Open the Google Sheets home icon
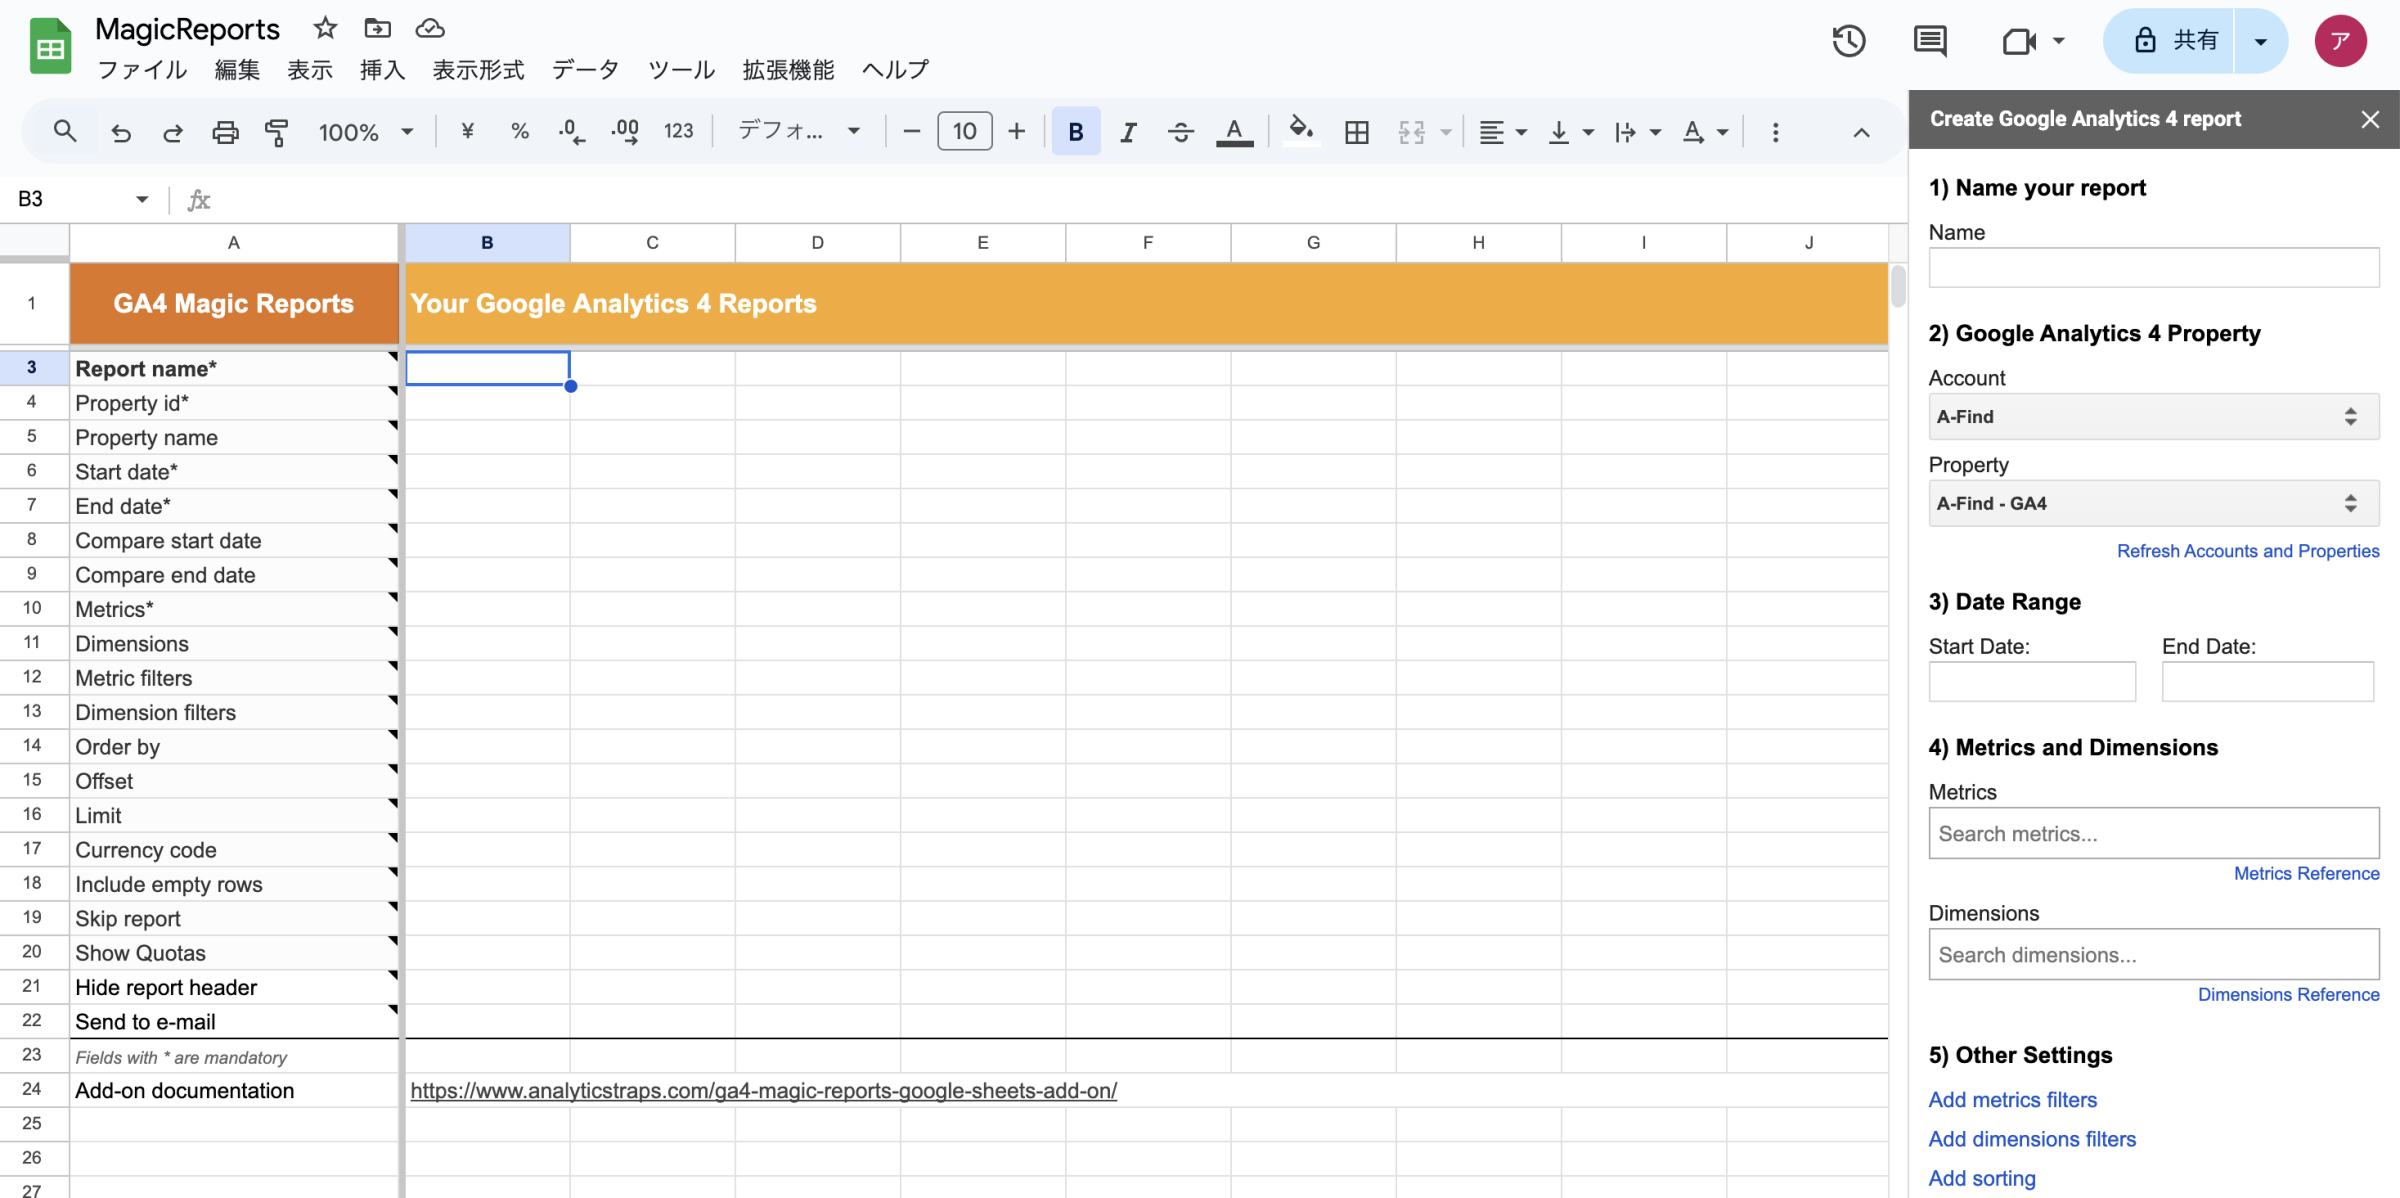 pos(50,46)
